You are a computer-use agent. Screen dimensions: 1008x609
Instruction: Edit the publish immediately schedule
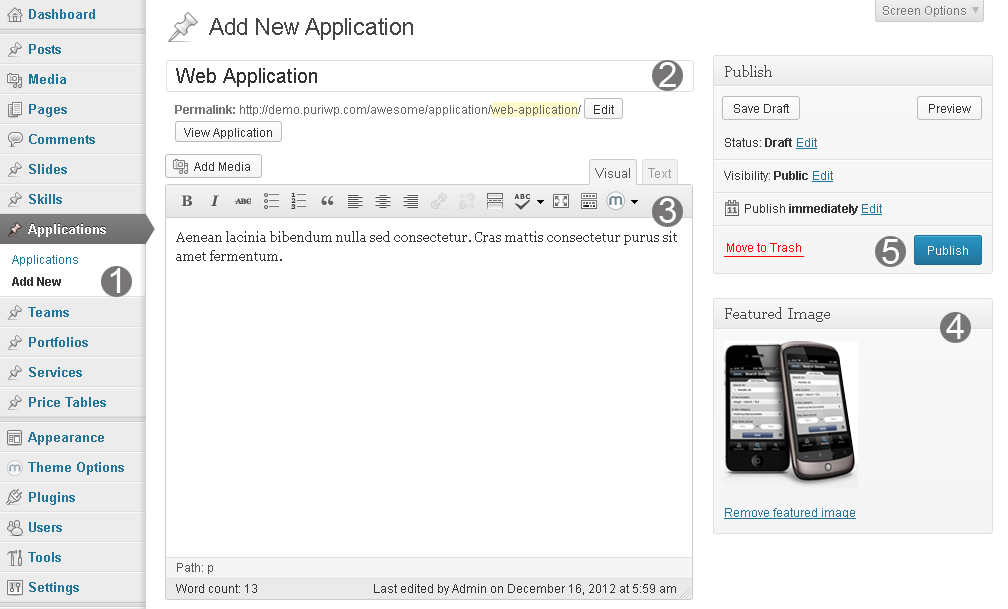[x=871, y=208]
